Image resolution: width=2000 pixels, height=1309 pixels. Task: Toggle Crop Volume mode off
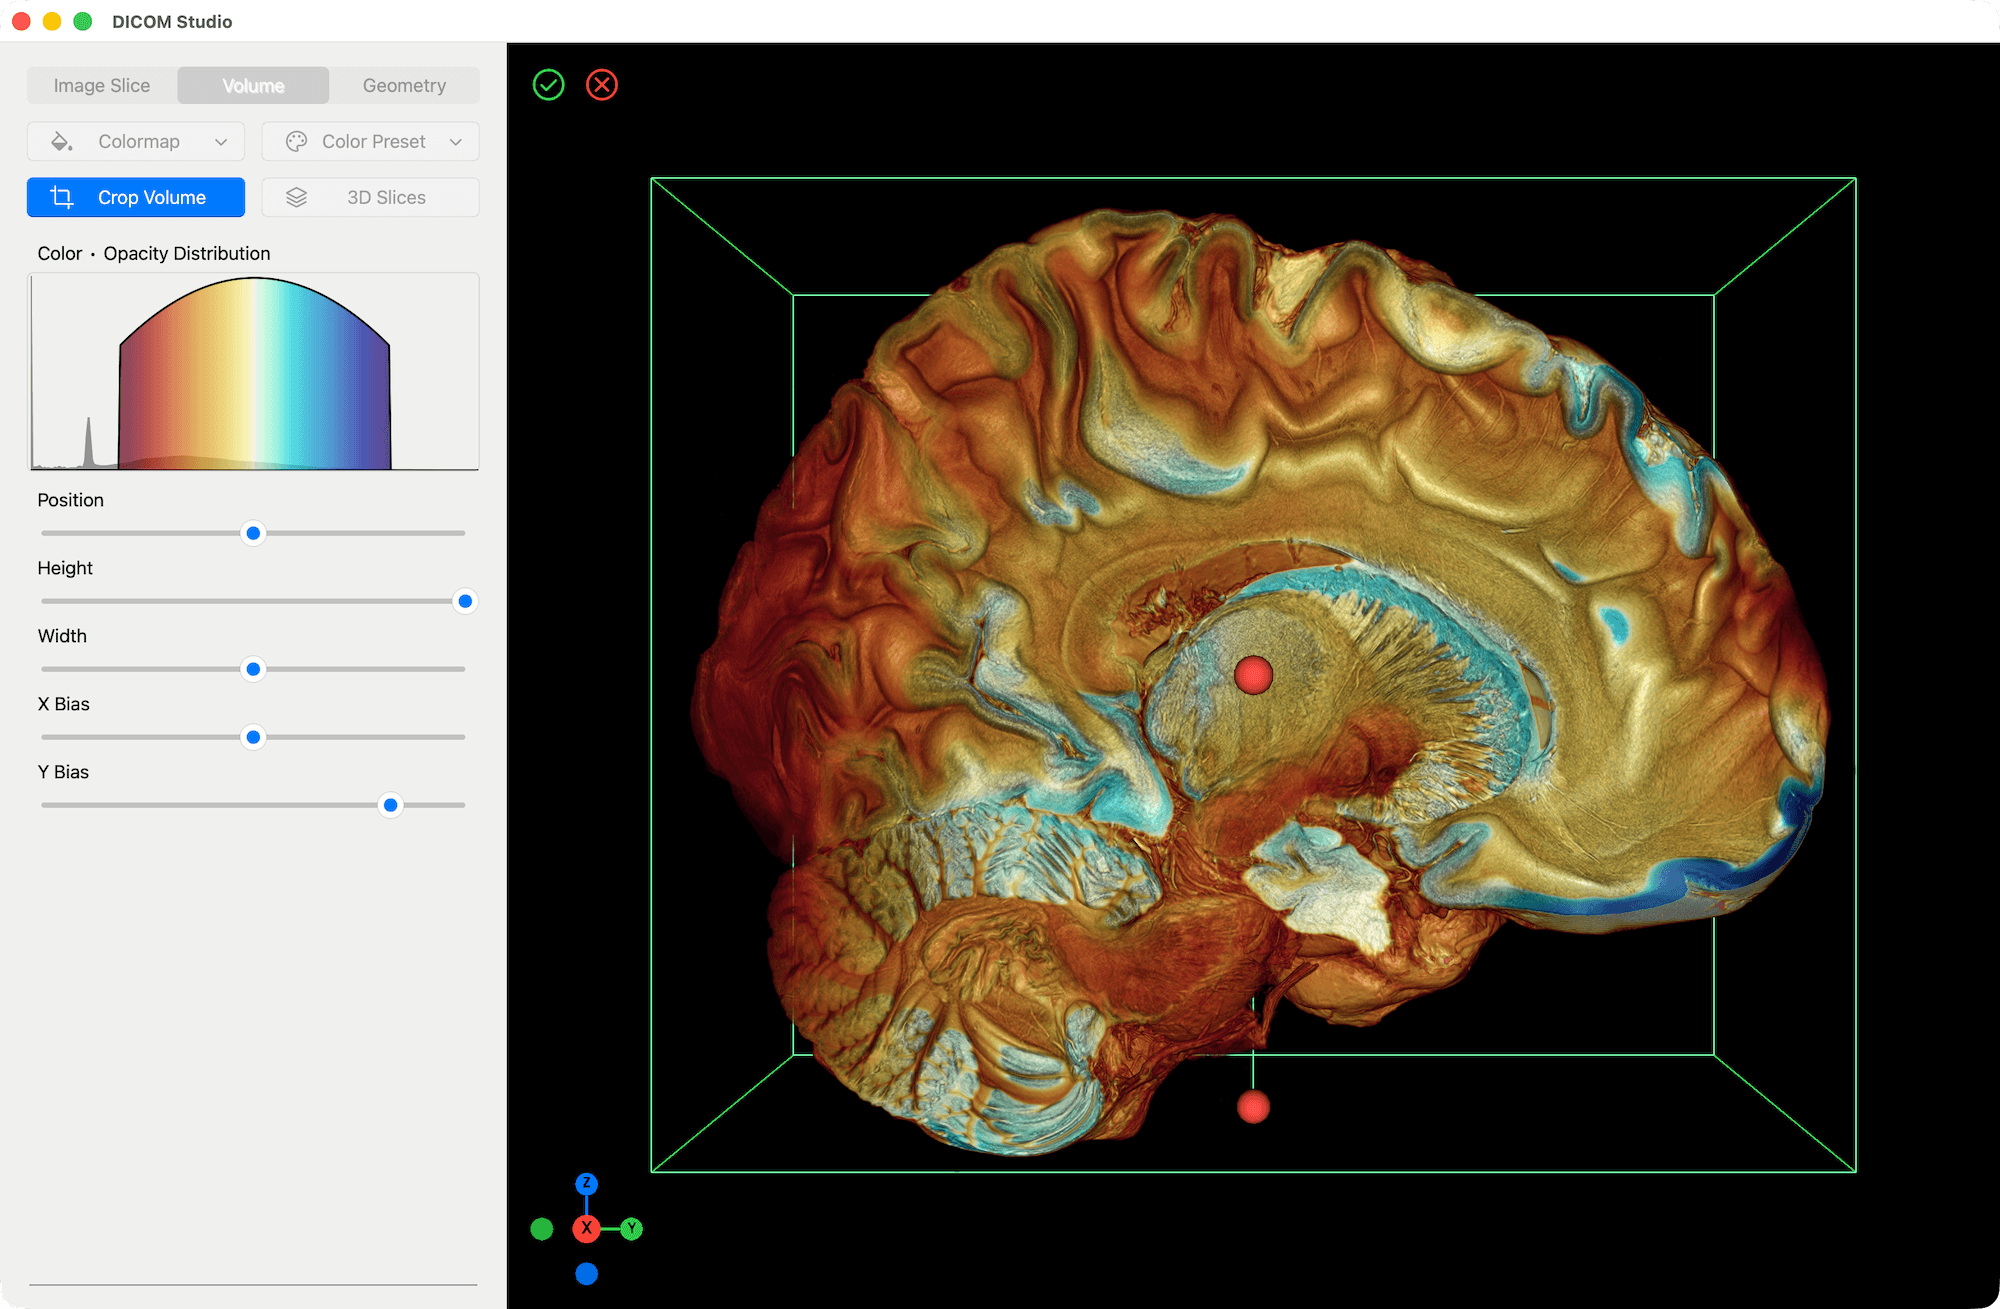click(x=135, y=197)
